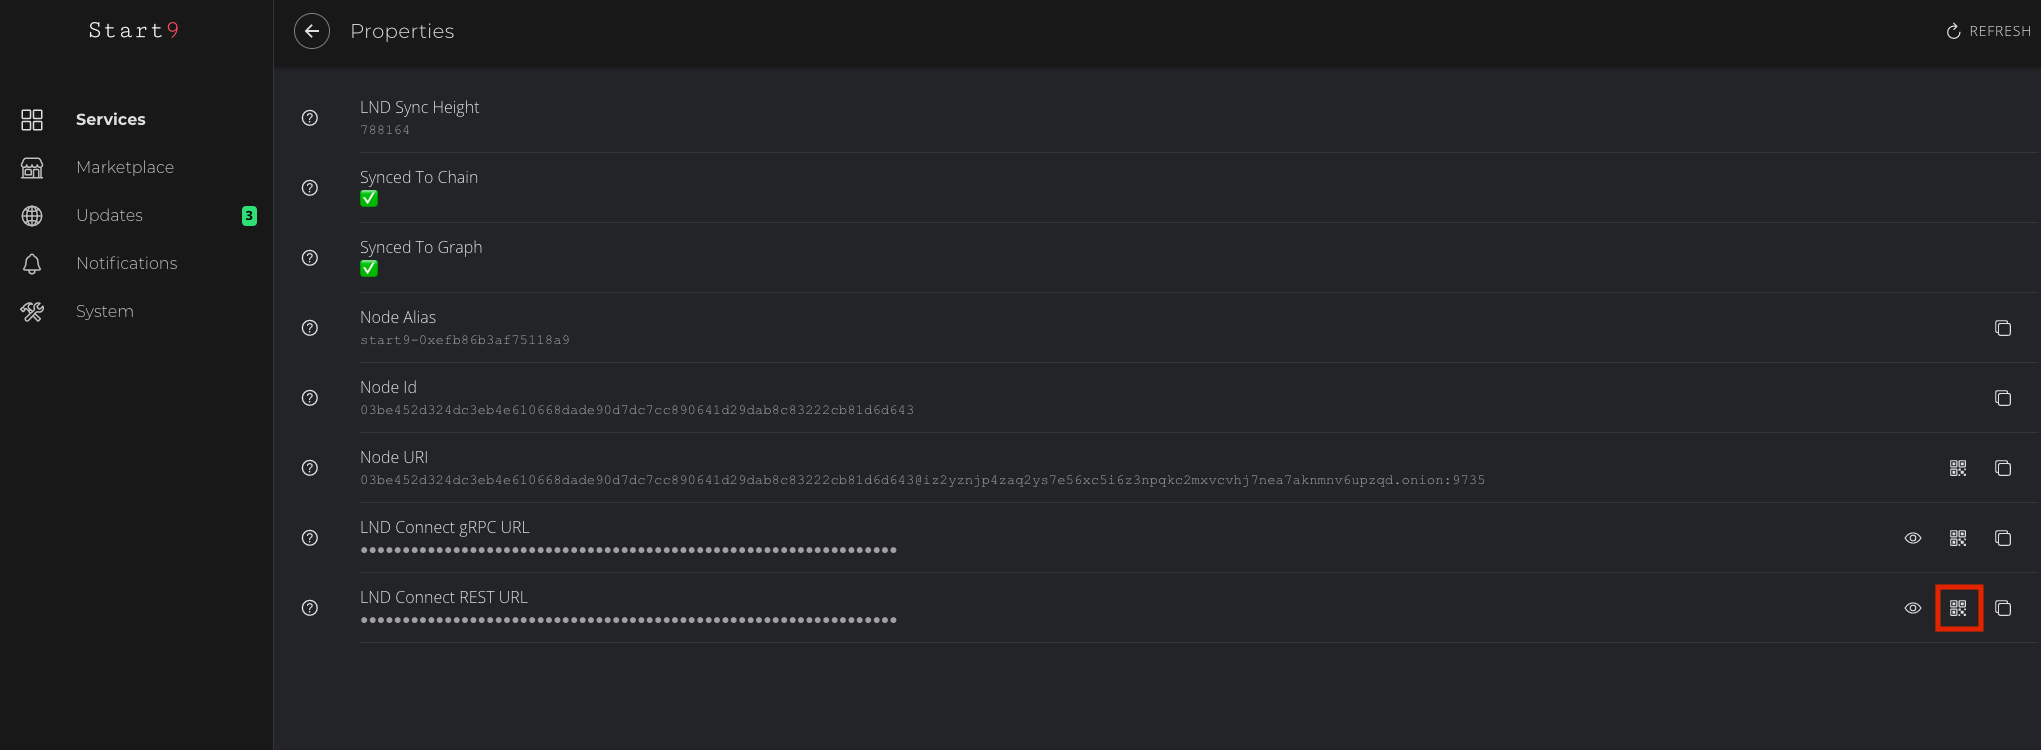Open the Notifications page

click(126, 263)
